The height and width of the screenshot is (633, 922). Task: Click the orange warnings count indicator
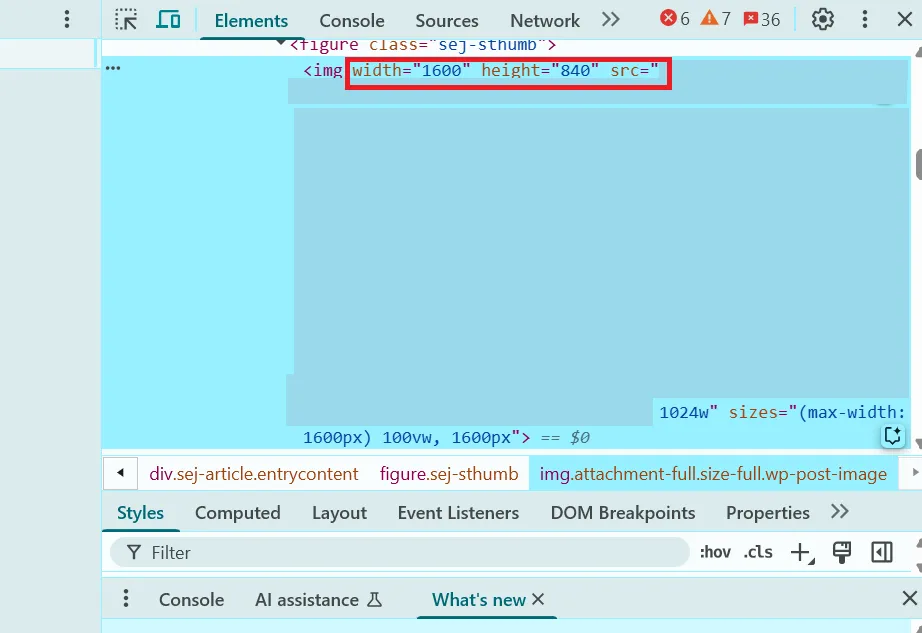[x=716, y=19]
